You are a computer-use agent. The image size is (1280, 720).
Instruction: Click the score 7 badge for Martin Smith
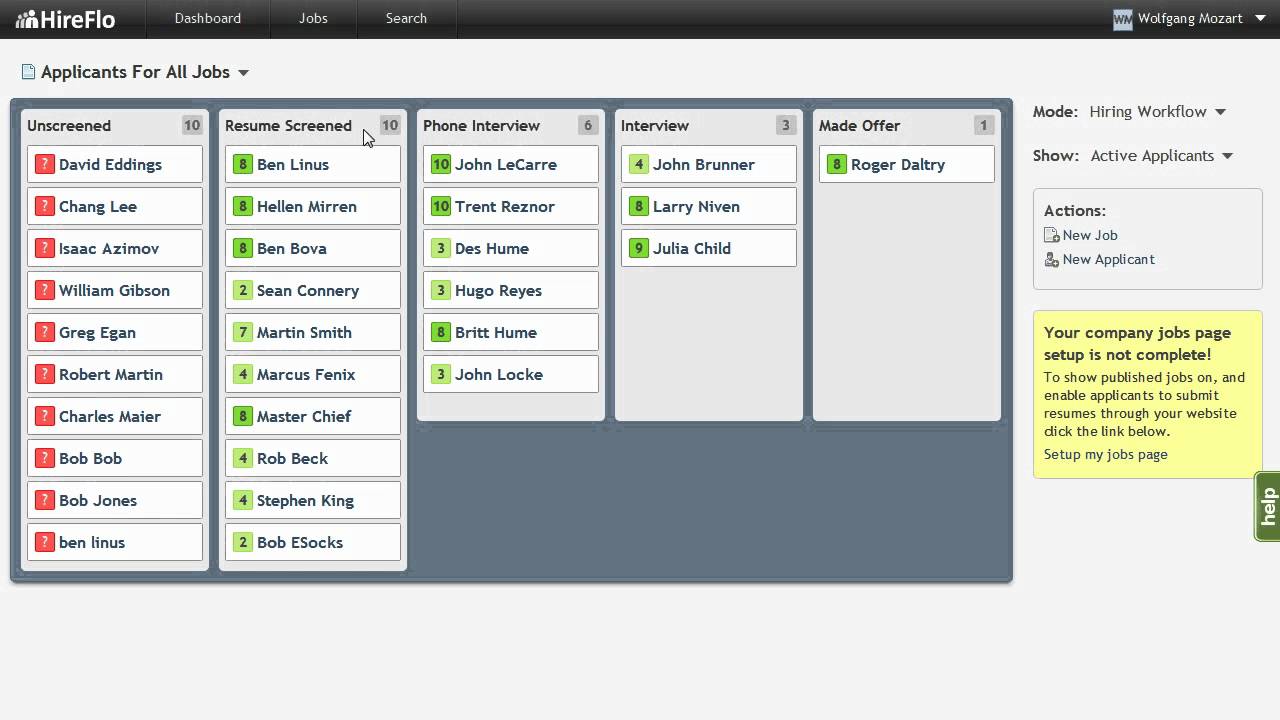(242, 332)
